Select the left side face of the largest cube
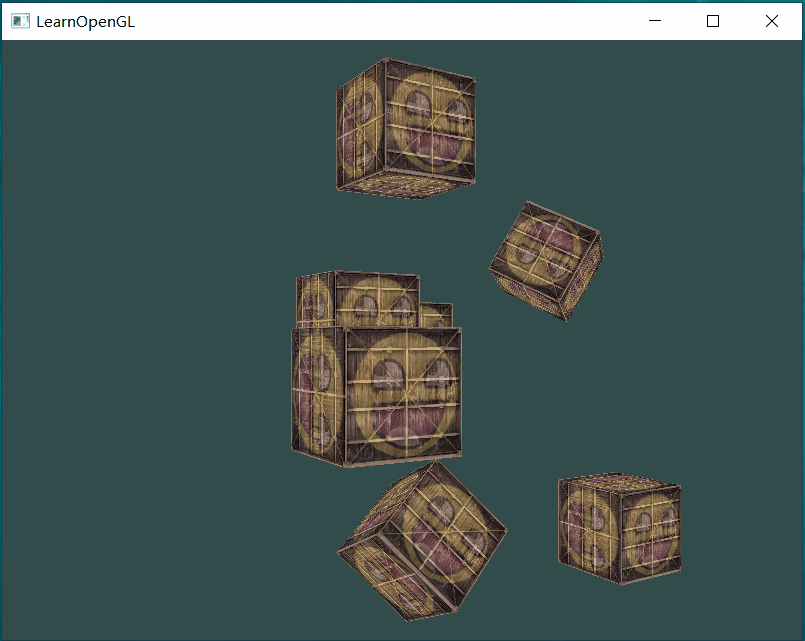This screenshot has width=805, height=641. click(318, 394)
